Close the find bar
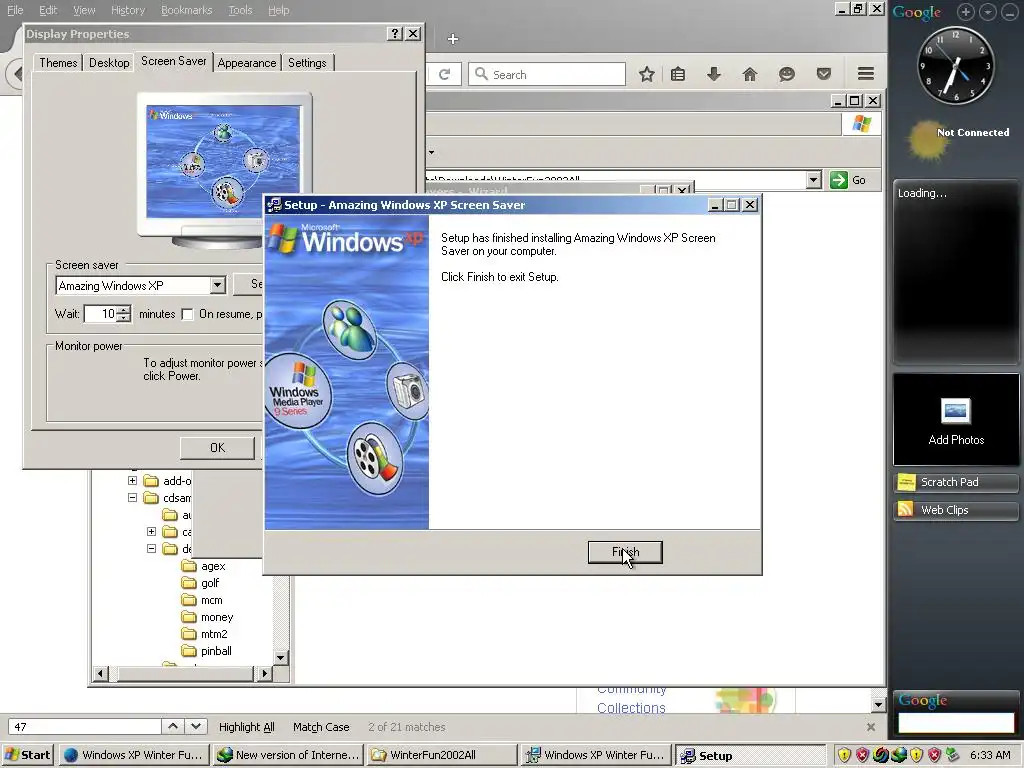 871,727
